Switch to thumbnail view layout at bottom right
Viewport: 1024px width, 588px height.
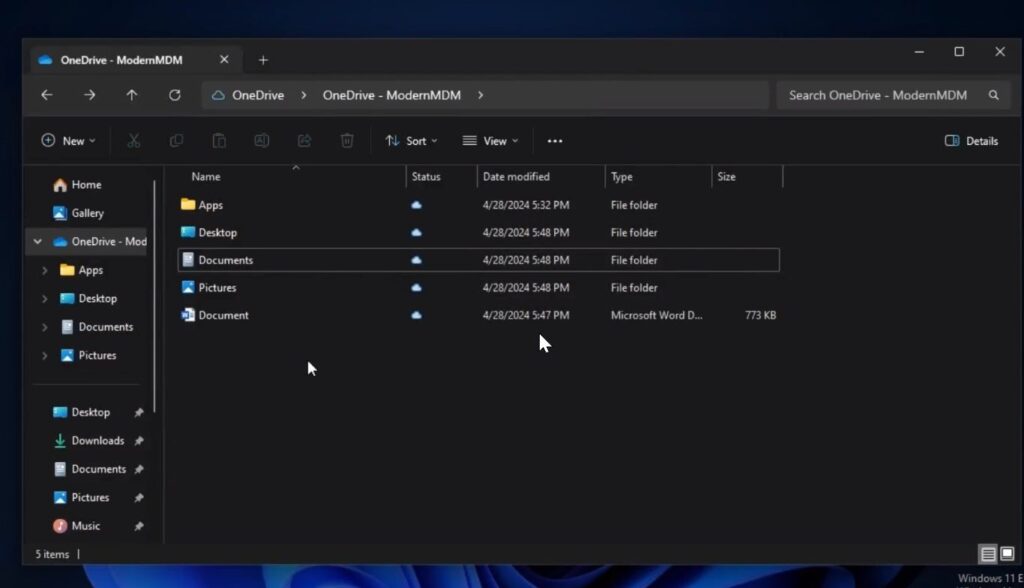(1006, 553)
